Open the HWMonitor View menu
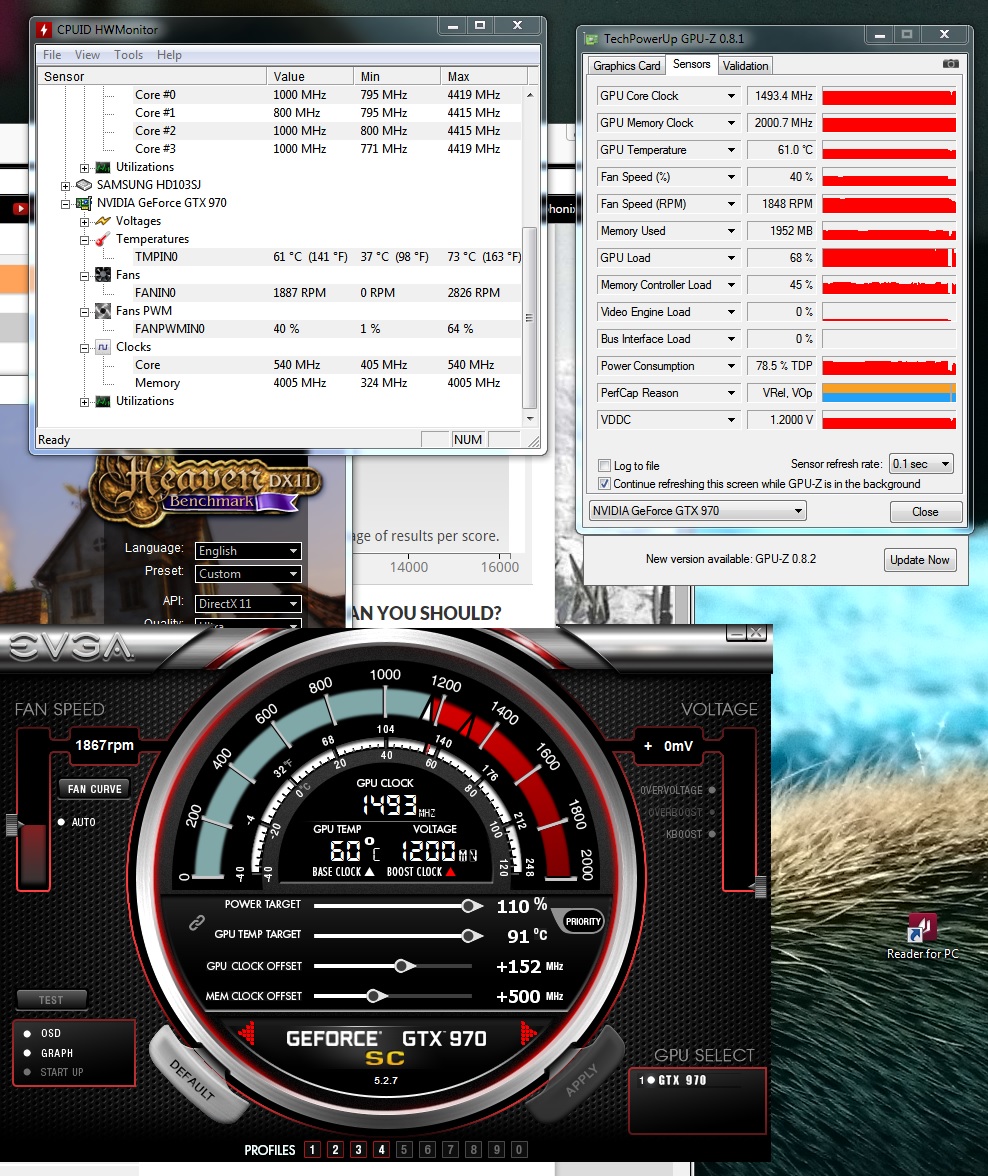 pyautogui.click(x=87, y=55)
